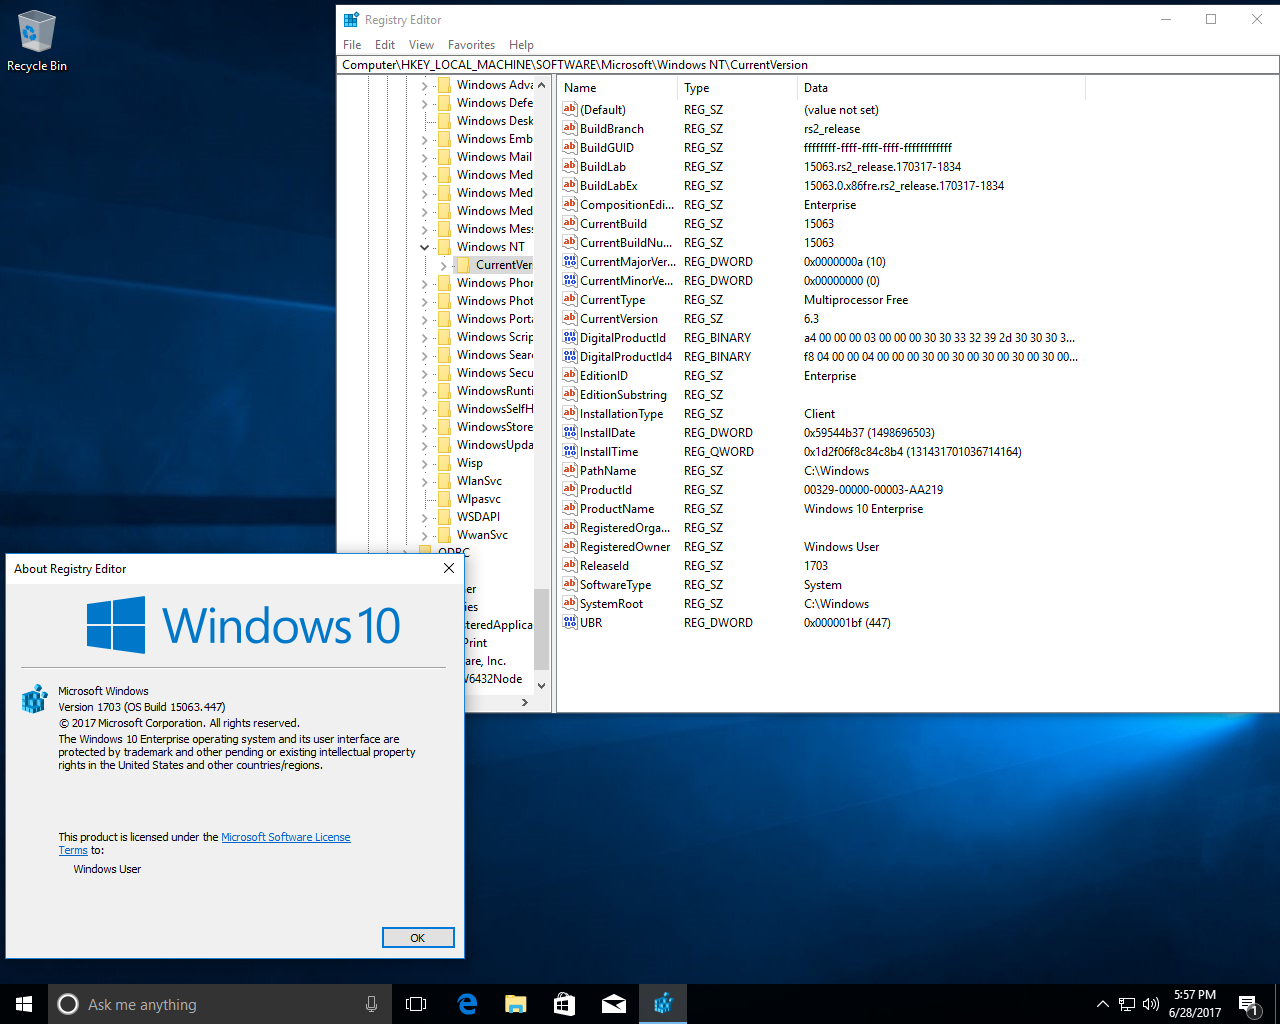Expand the WindowsUpdate tree node
1280x1024 pixels.
pyautogui.click(x=425, y=445)
